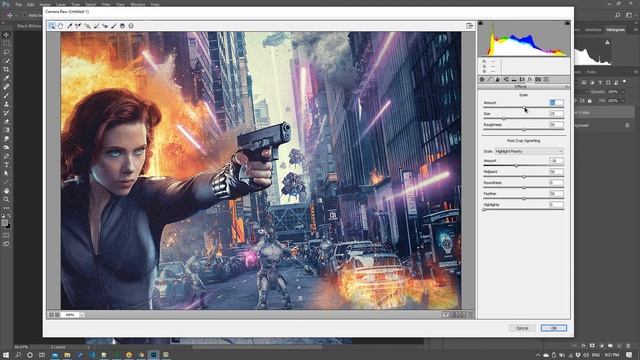Open the Edit menu
This screenshot has height=360, width=640.
(x=31, y=4)
